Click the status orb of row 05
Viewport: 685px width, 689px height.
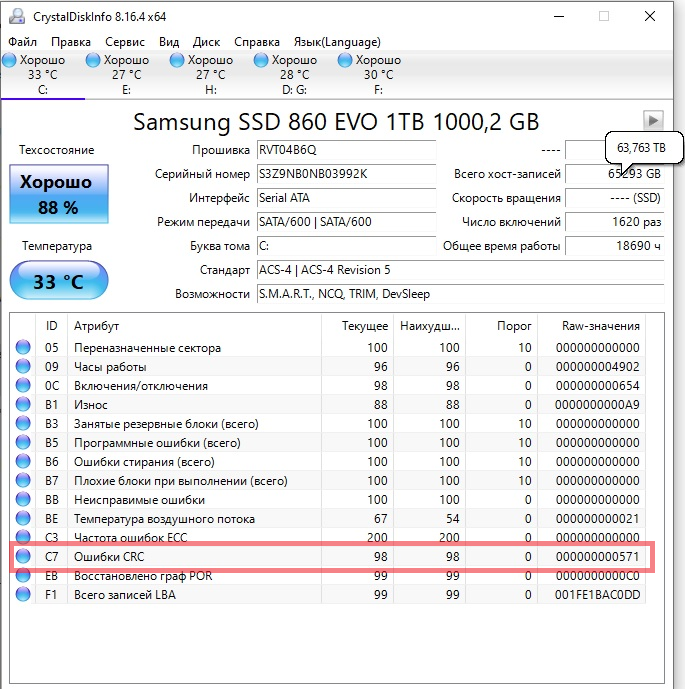(x=23, y=347)
